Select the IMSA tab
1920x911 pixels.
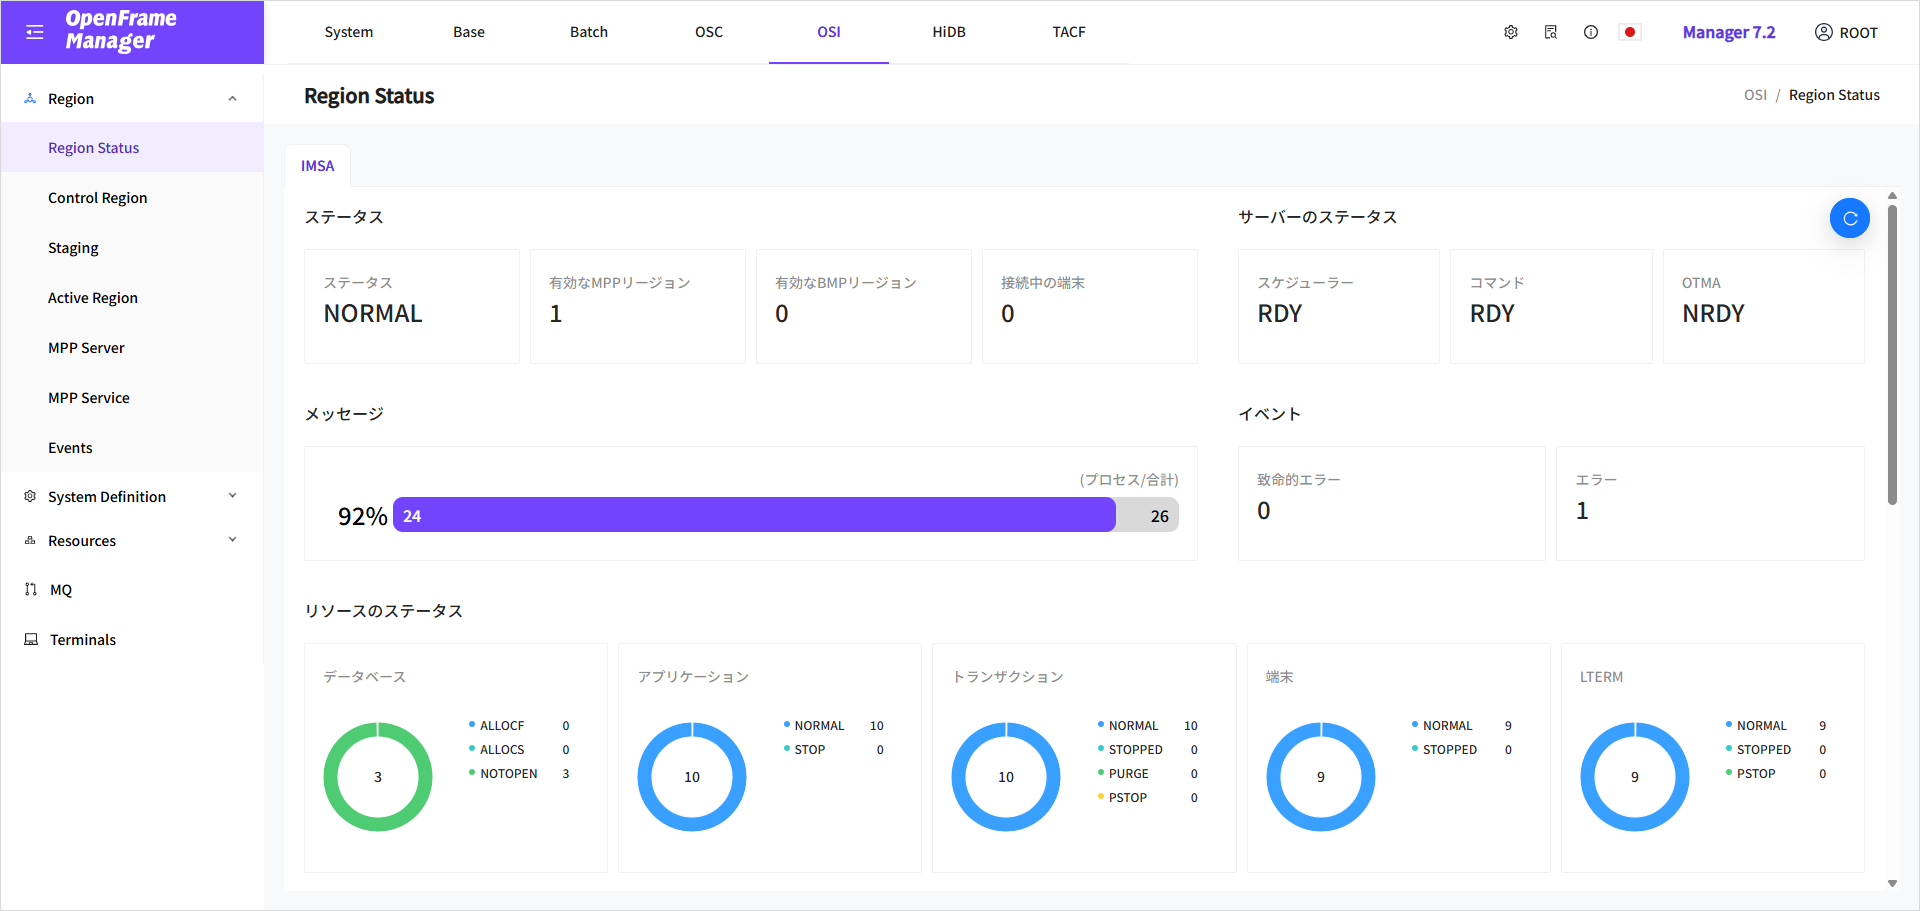tap(317, 165)
